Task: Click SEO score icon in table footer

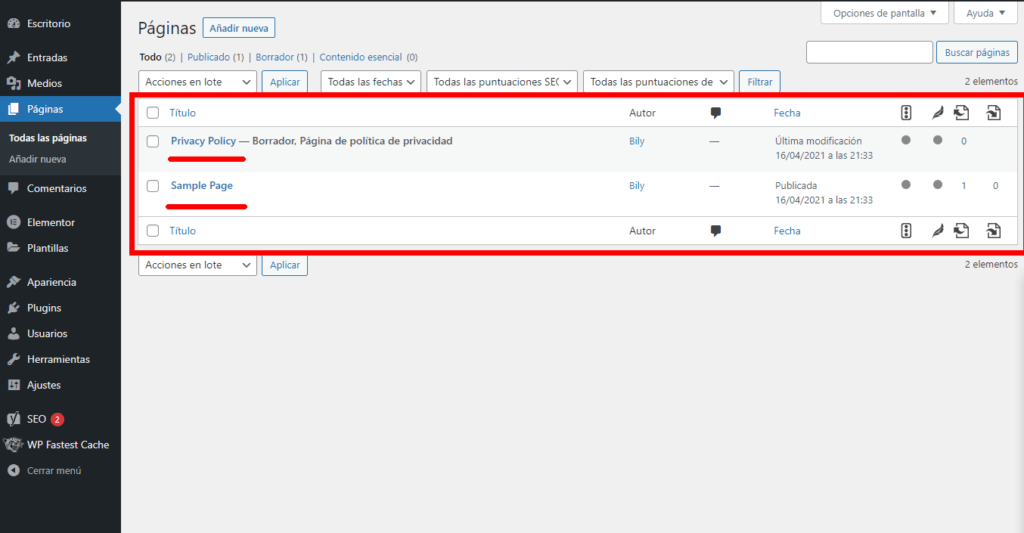Action: click(x=906, y=231)
